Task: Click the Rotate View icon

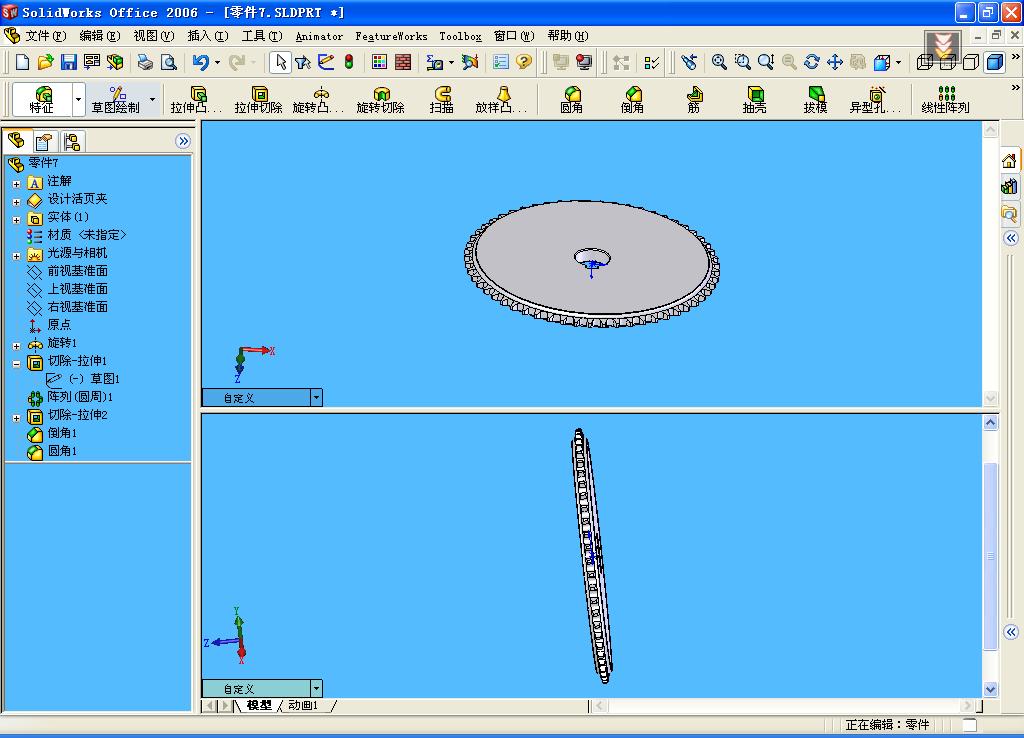Action: (812, 62)
